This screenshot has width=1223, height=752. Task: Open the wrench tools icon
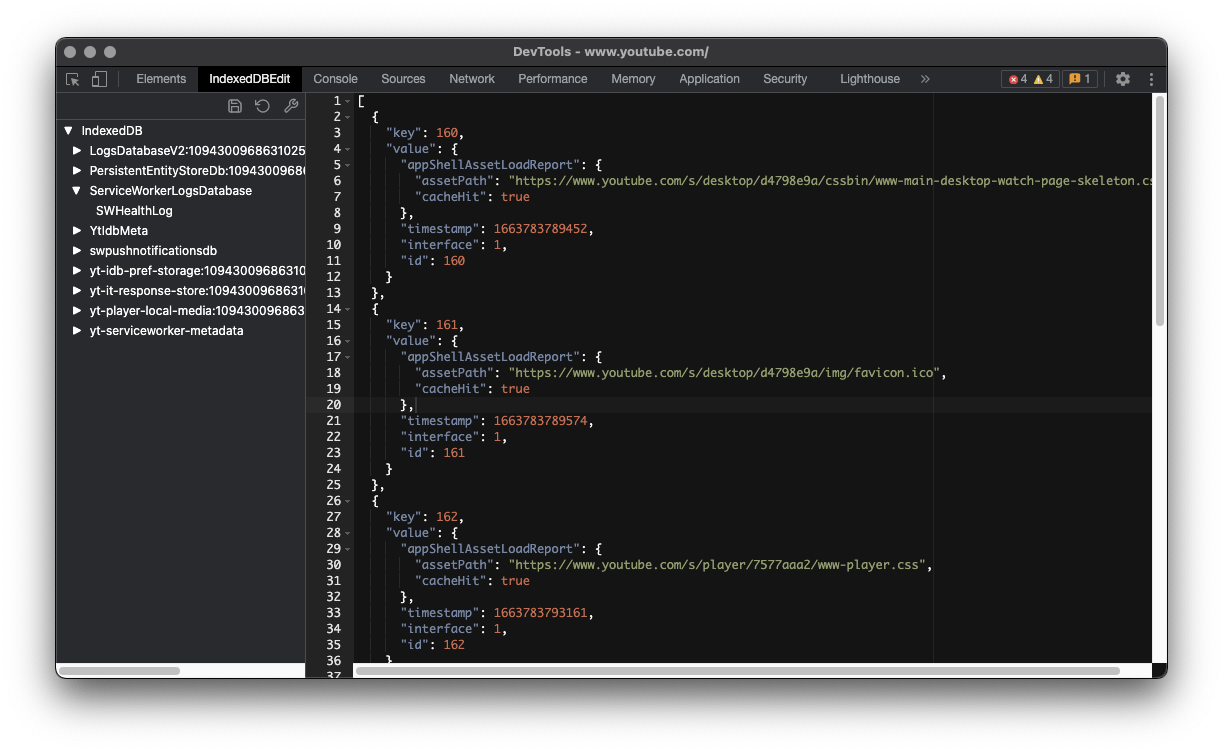(x=291, y=106)
